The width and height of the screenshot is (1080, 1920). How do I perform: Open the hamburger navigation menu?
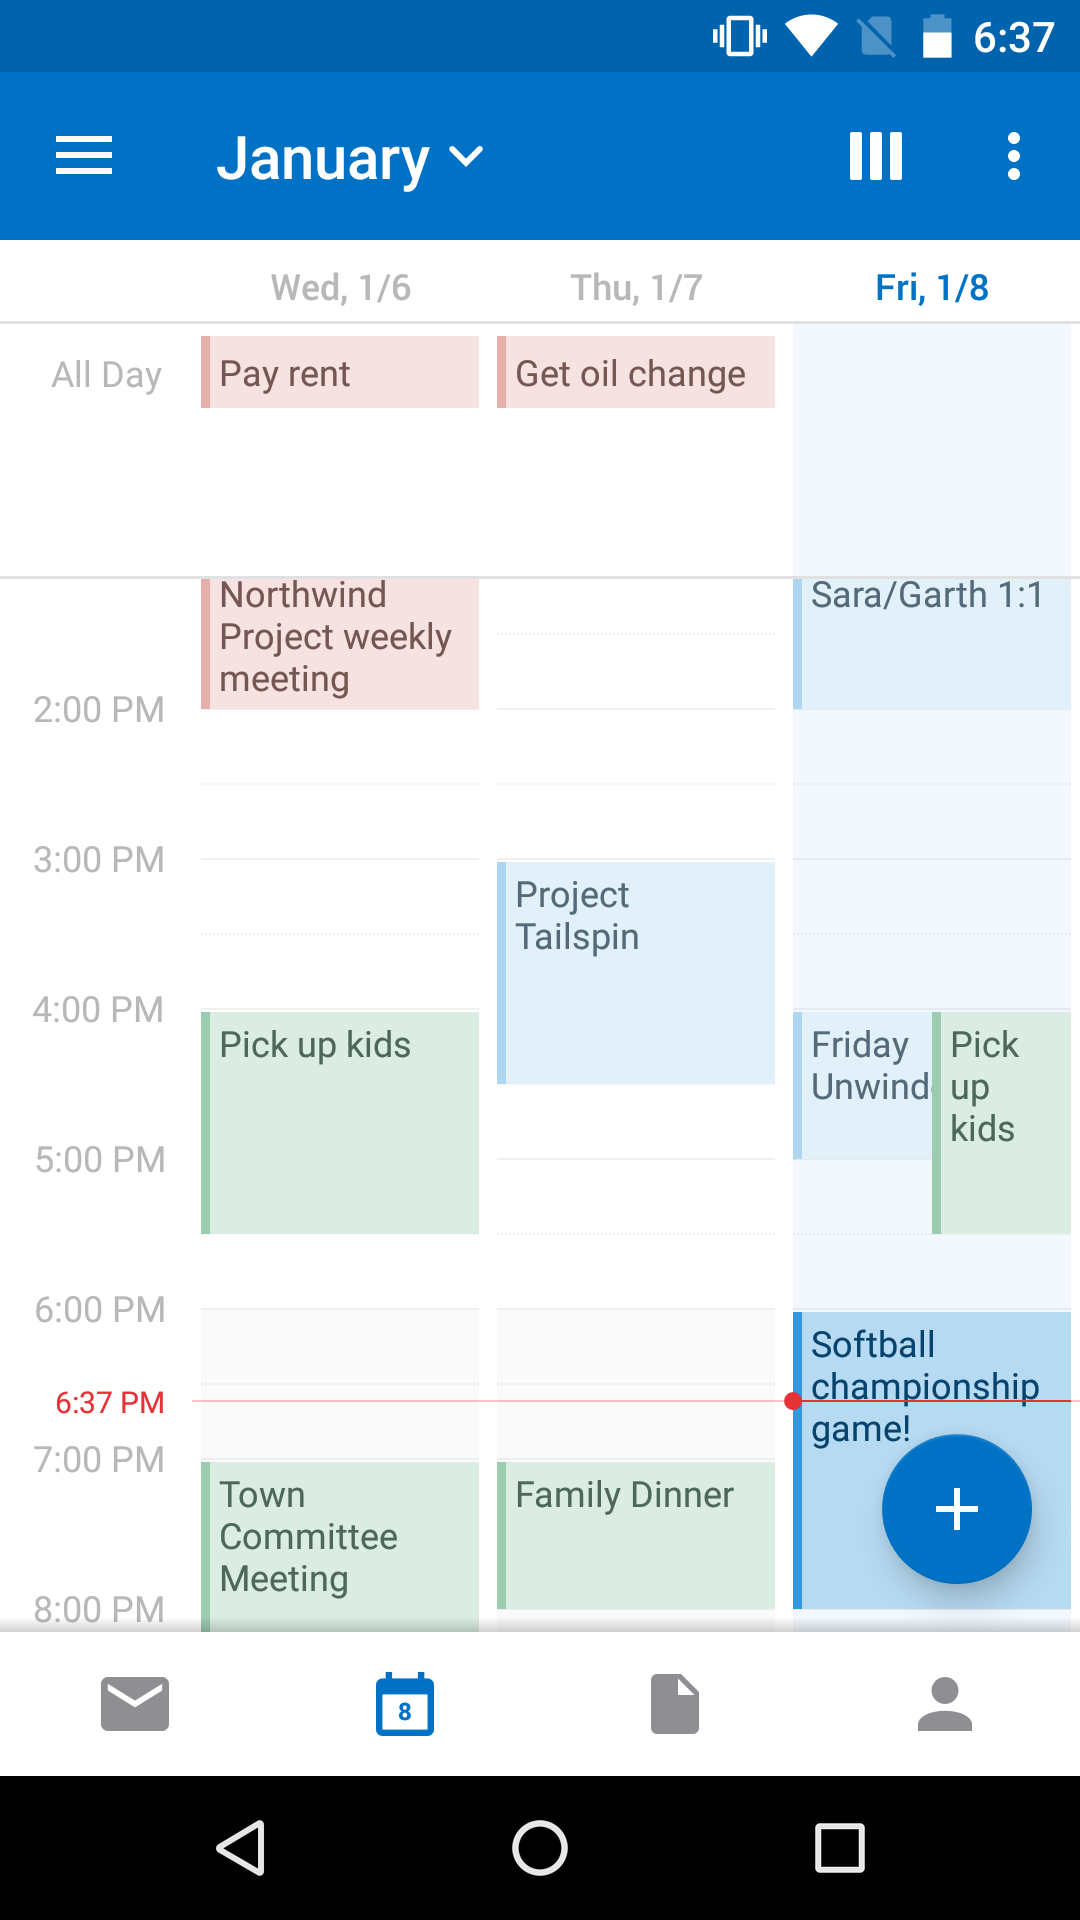pyautogui.click(x=84, y=157)
